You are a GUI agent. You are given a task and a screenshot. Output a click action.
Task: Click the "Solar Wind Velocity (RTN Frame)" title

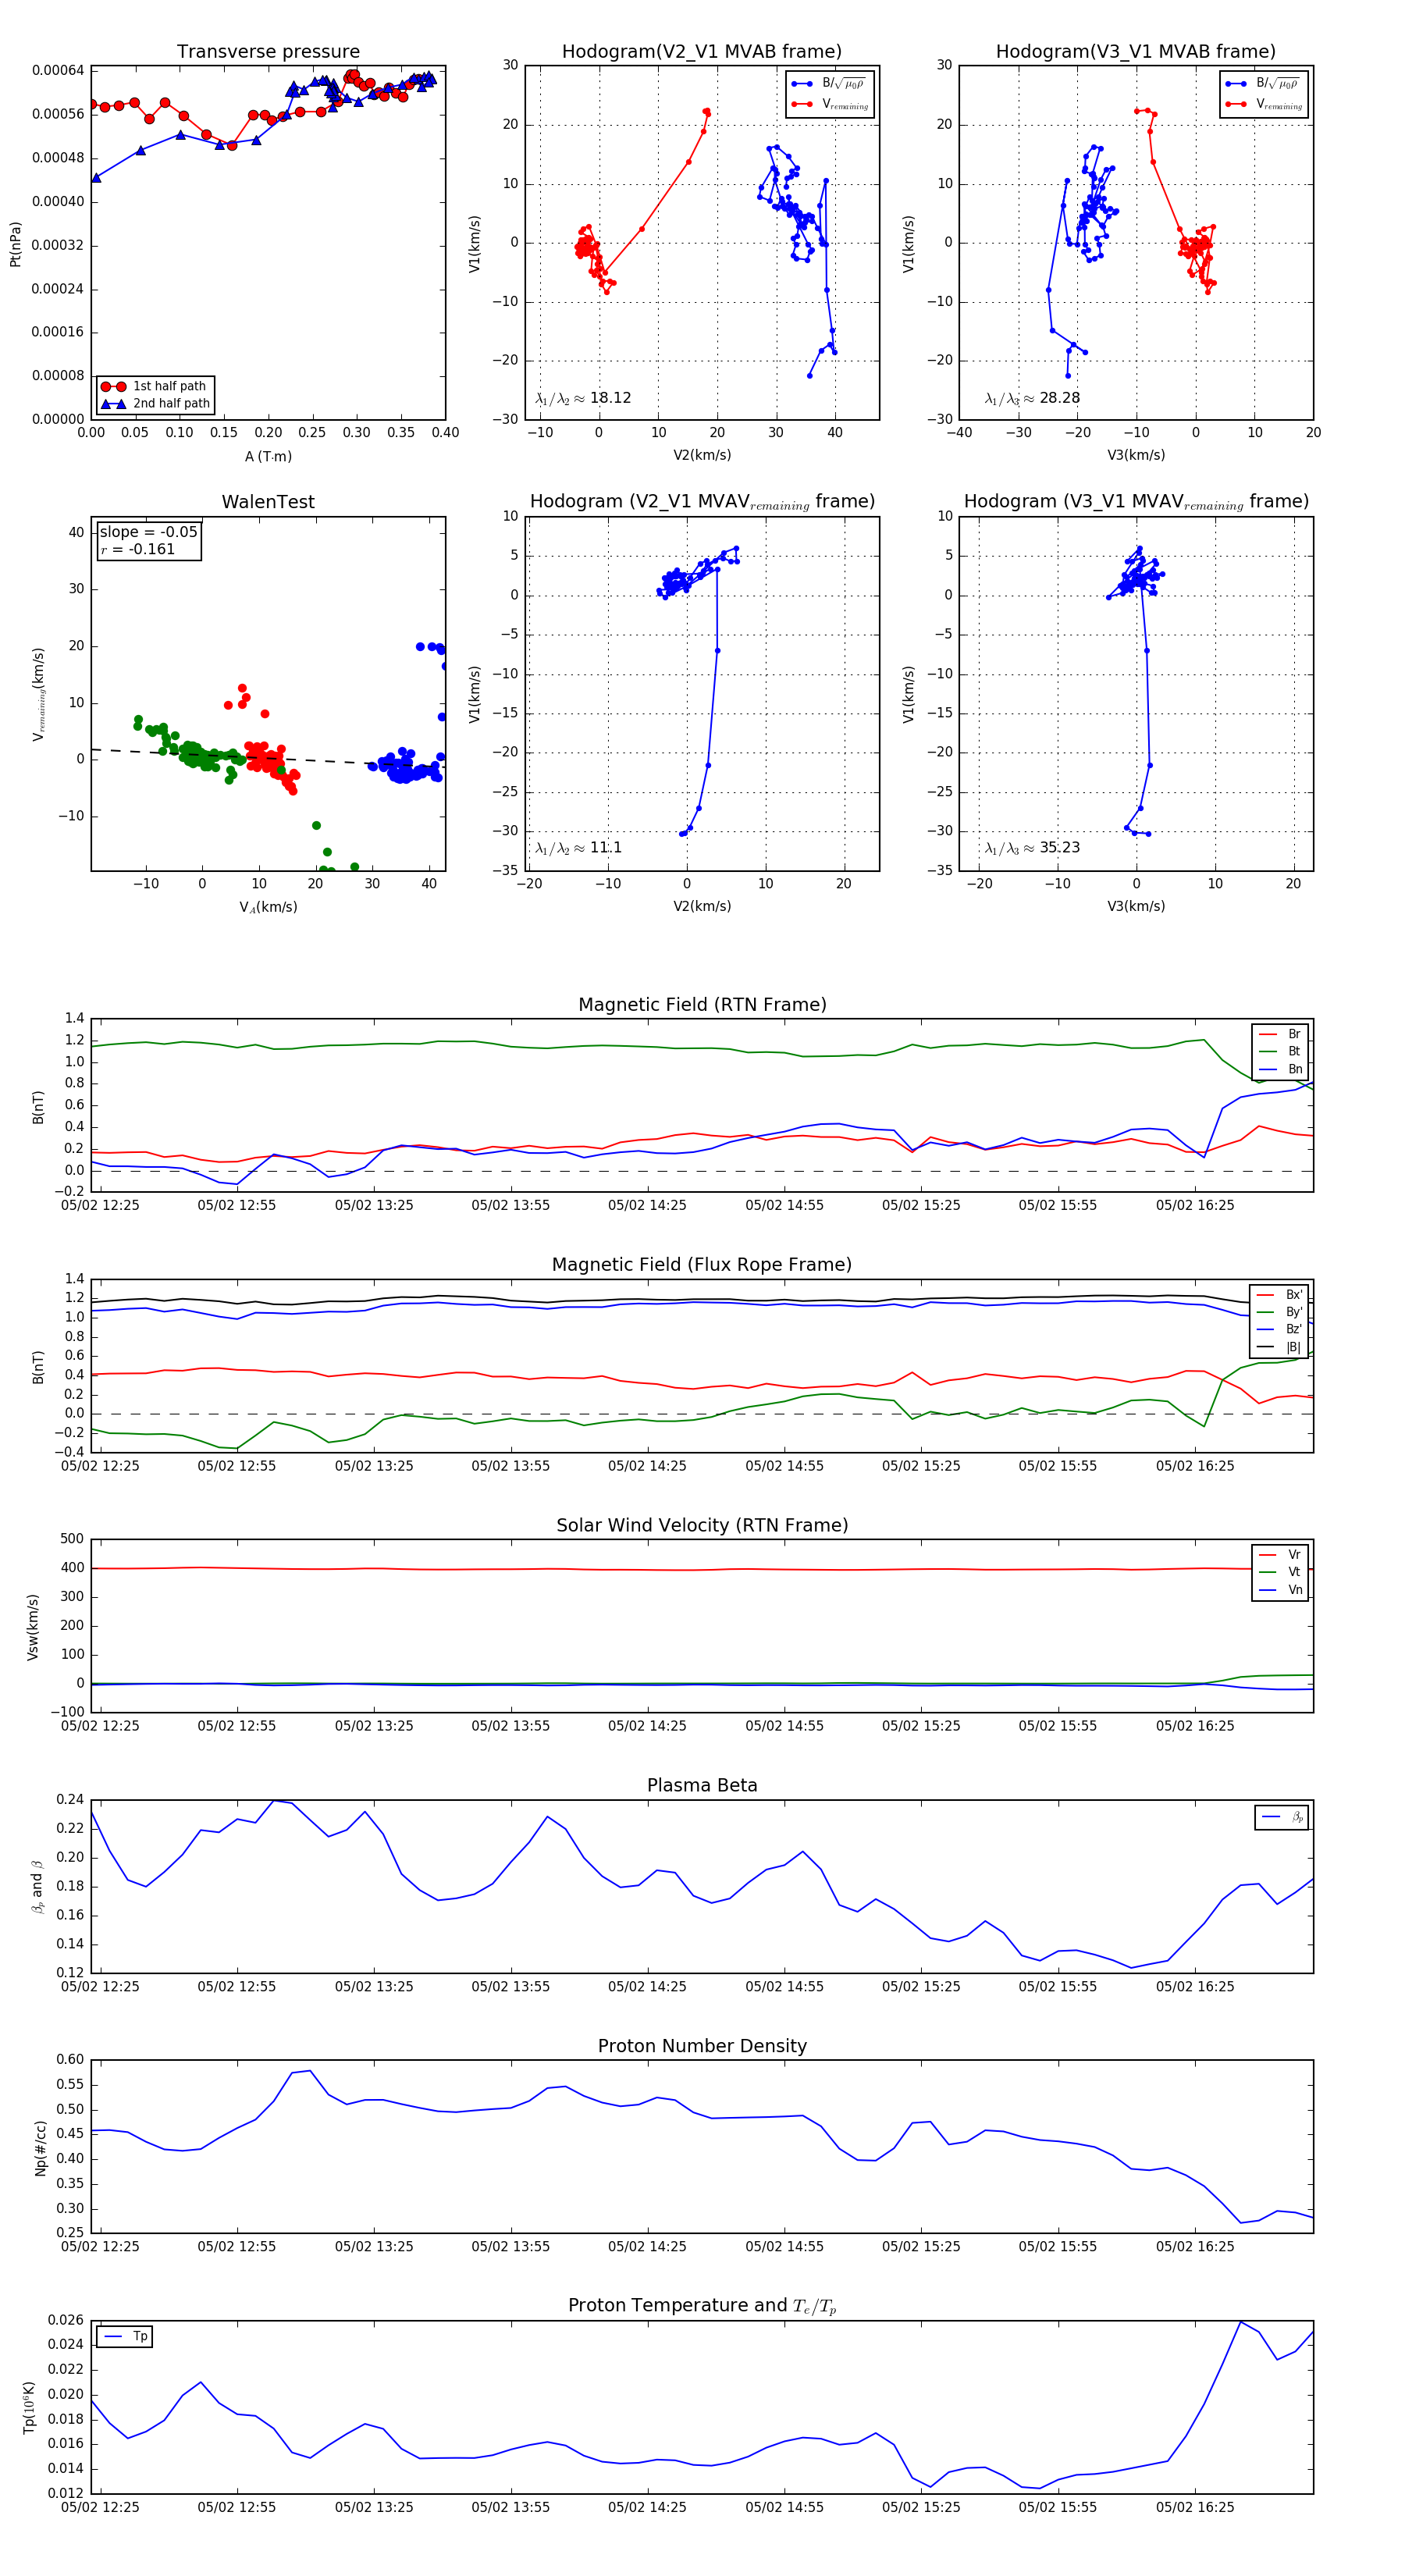[x=702, y=1525]
